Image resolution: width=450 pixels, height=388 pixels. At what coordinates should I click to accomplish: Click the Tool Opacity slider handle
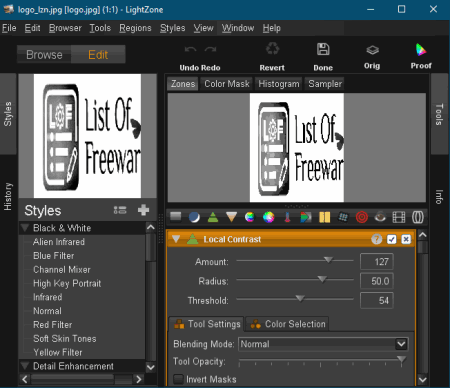click(402, 359)
